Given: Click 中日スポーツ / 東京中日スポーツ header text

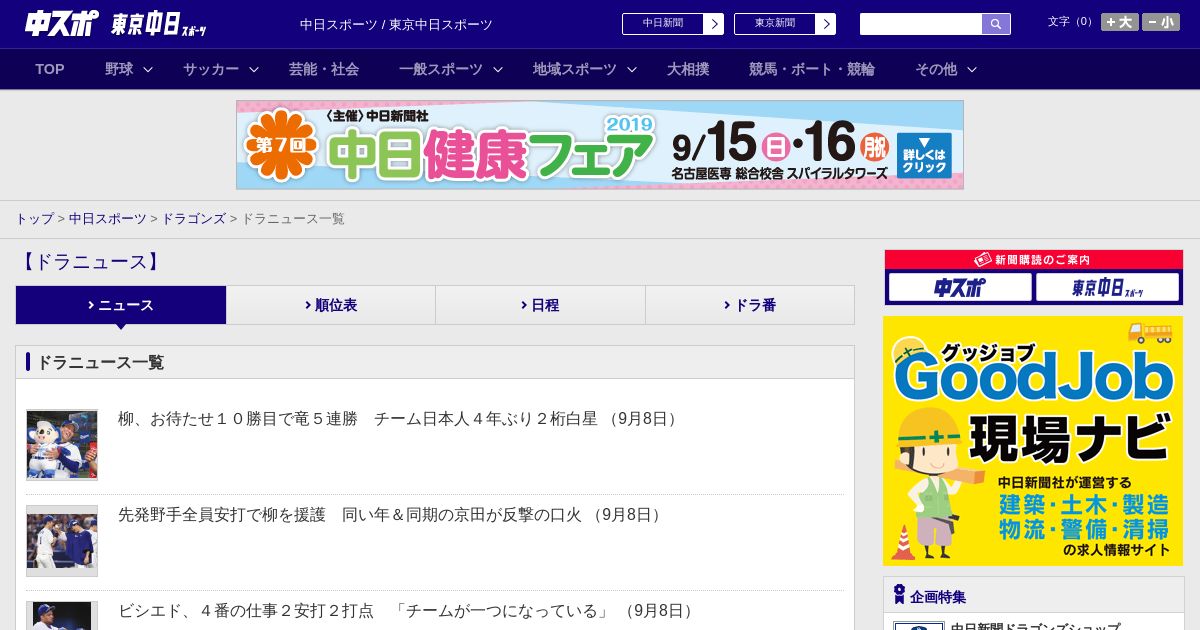Looking at the screenshot, I should 396,25.
